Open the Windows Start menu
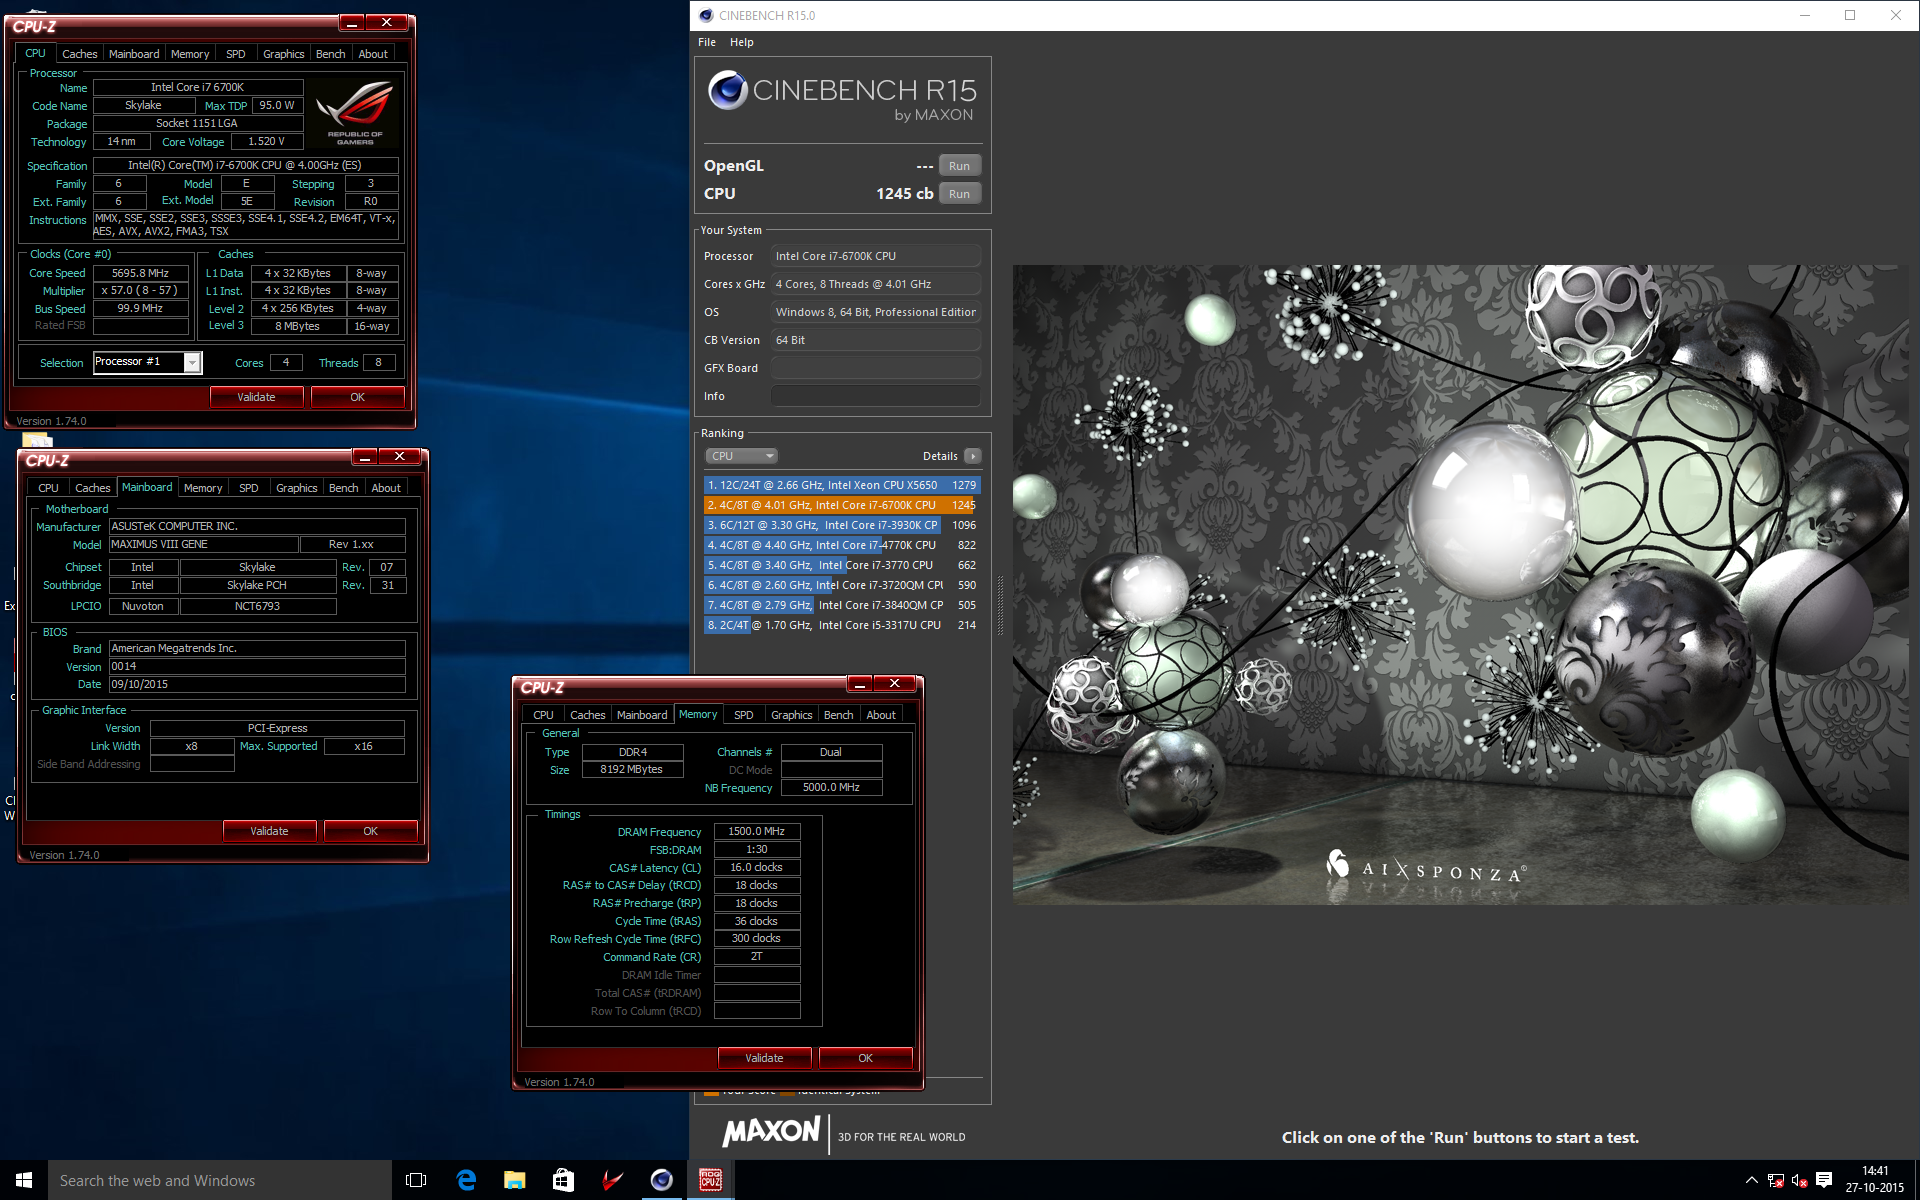 [24, 1180]
